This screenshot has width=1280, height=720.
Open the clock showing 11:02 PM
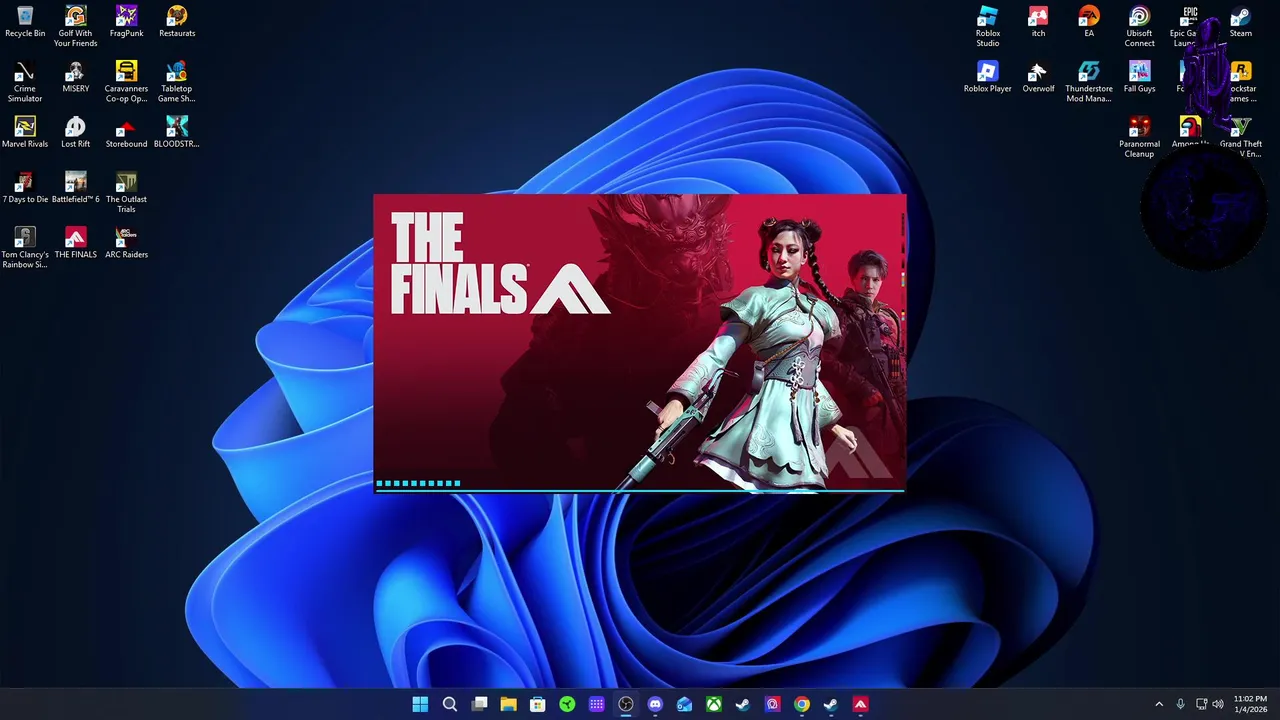pyautogui.click(x=1250, y=704)
